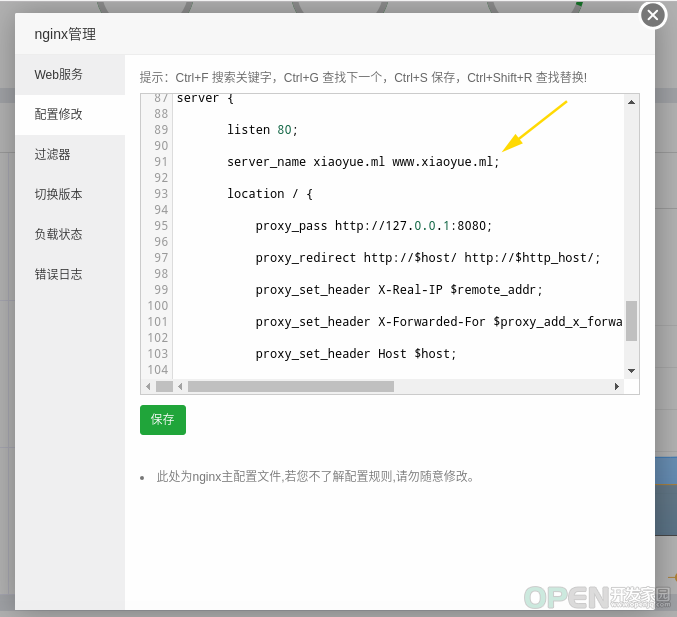The height and width of the screenshot is (617, 677).
Task: Click the second left arrow beside horizontal scrollbar
Action: point(180,386)
